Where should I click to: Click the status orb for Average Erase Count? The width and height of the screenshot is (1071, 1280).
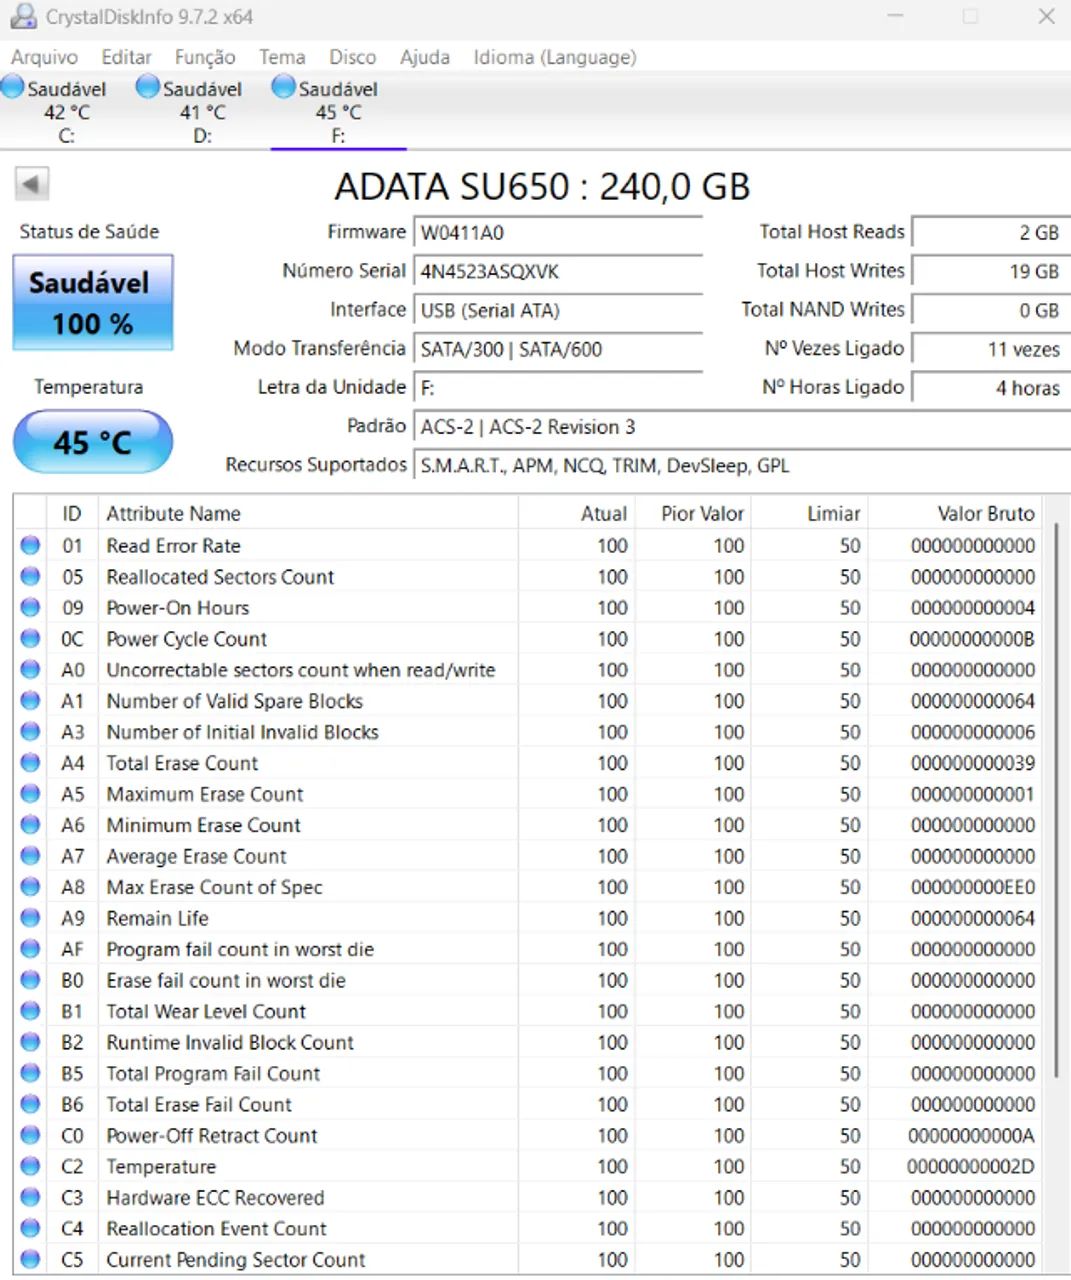pos(30,855)
